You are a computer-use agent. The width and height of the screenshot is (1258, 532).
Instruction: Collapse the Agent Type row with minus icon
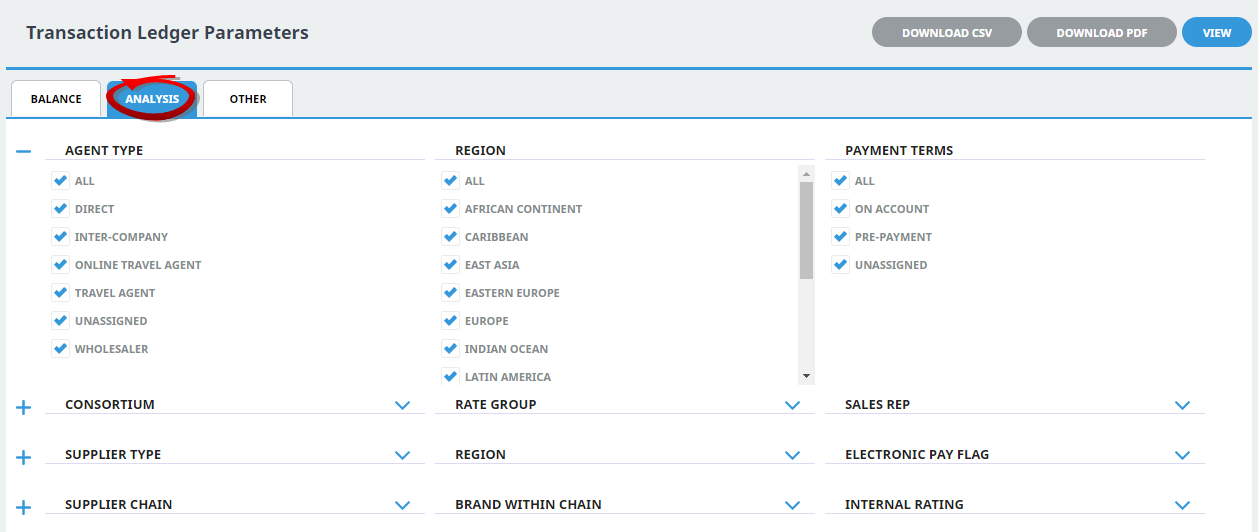click(x=24, y=151)
